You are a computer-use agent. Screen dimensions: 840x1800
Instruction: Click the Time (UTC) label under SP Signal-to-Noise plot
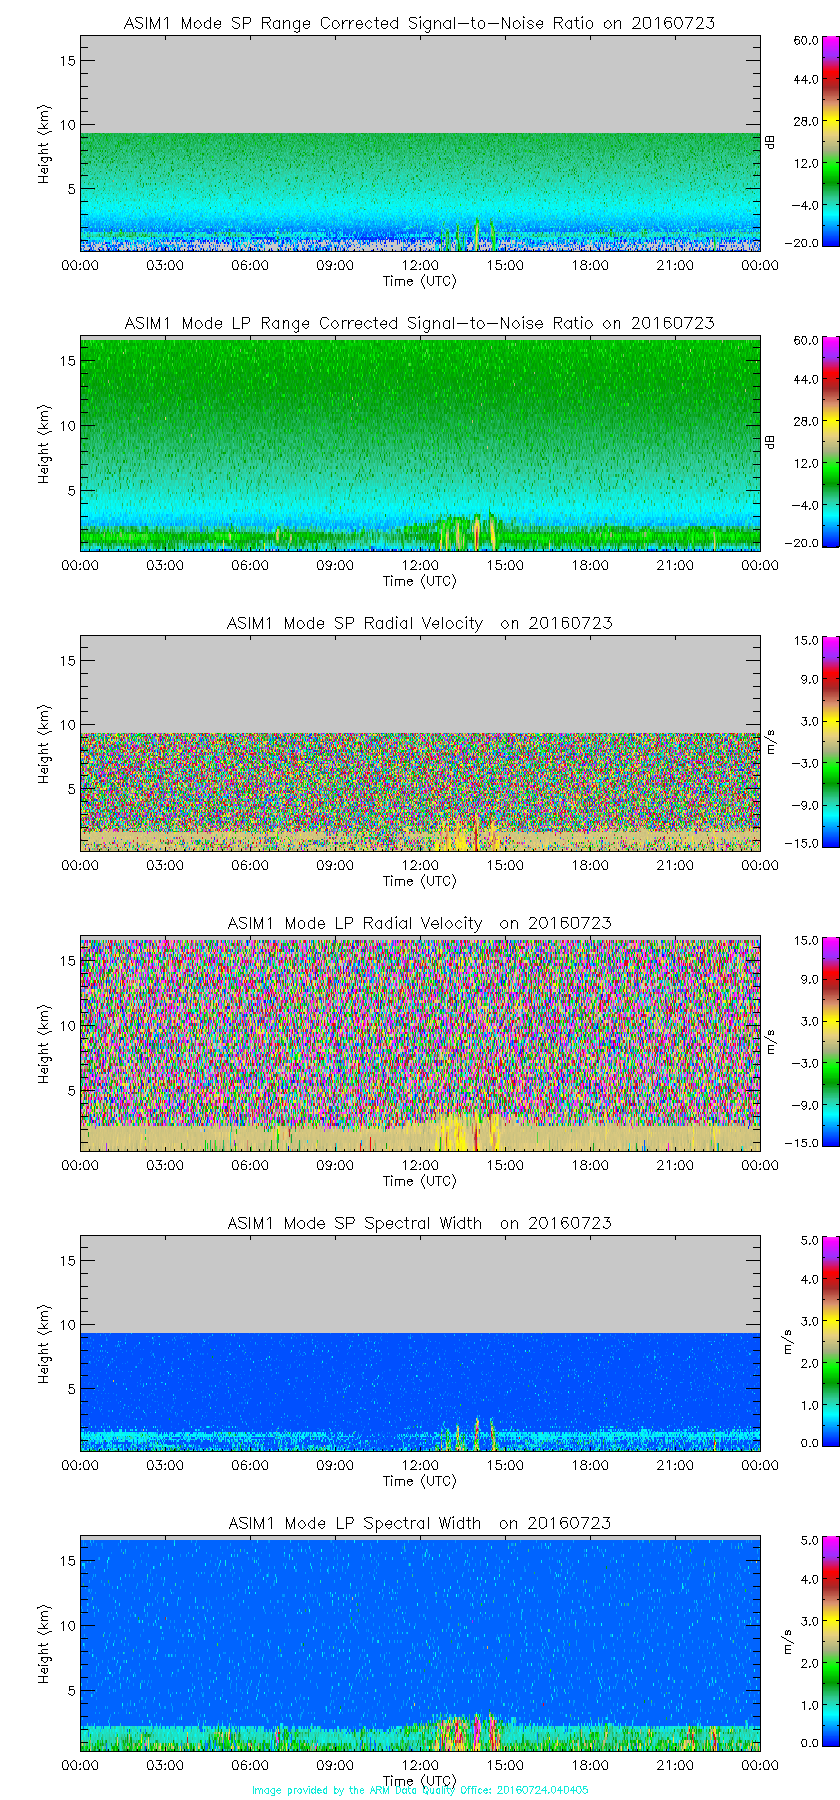tap(419, 281)
